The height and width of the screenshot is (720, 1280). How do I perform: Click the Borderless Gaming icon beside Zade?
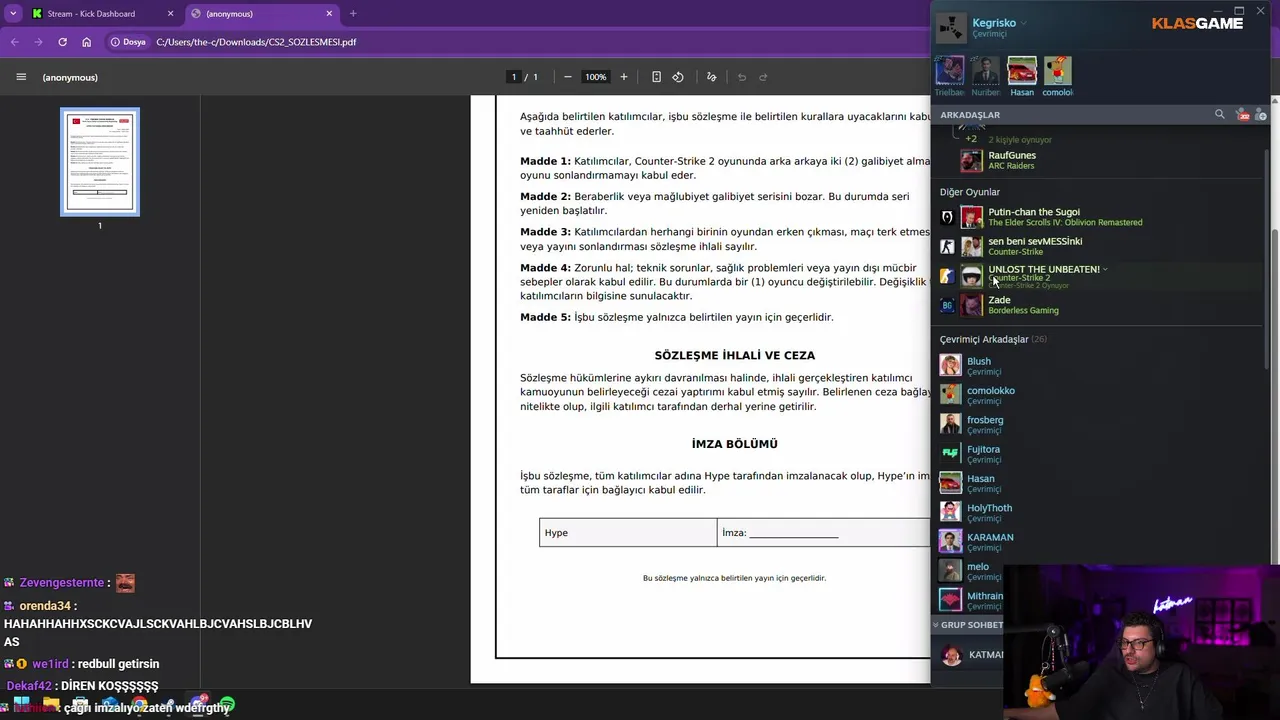pos(947,305)
